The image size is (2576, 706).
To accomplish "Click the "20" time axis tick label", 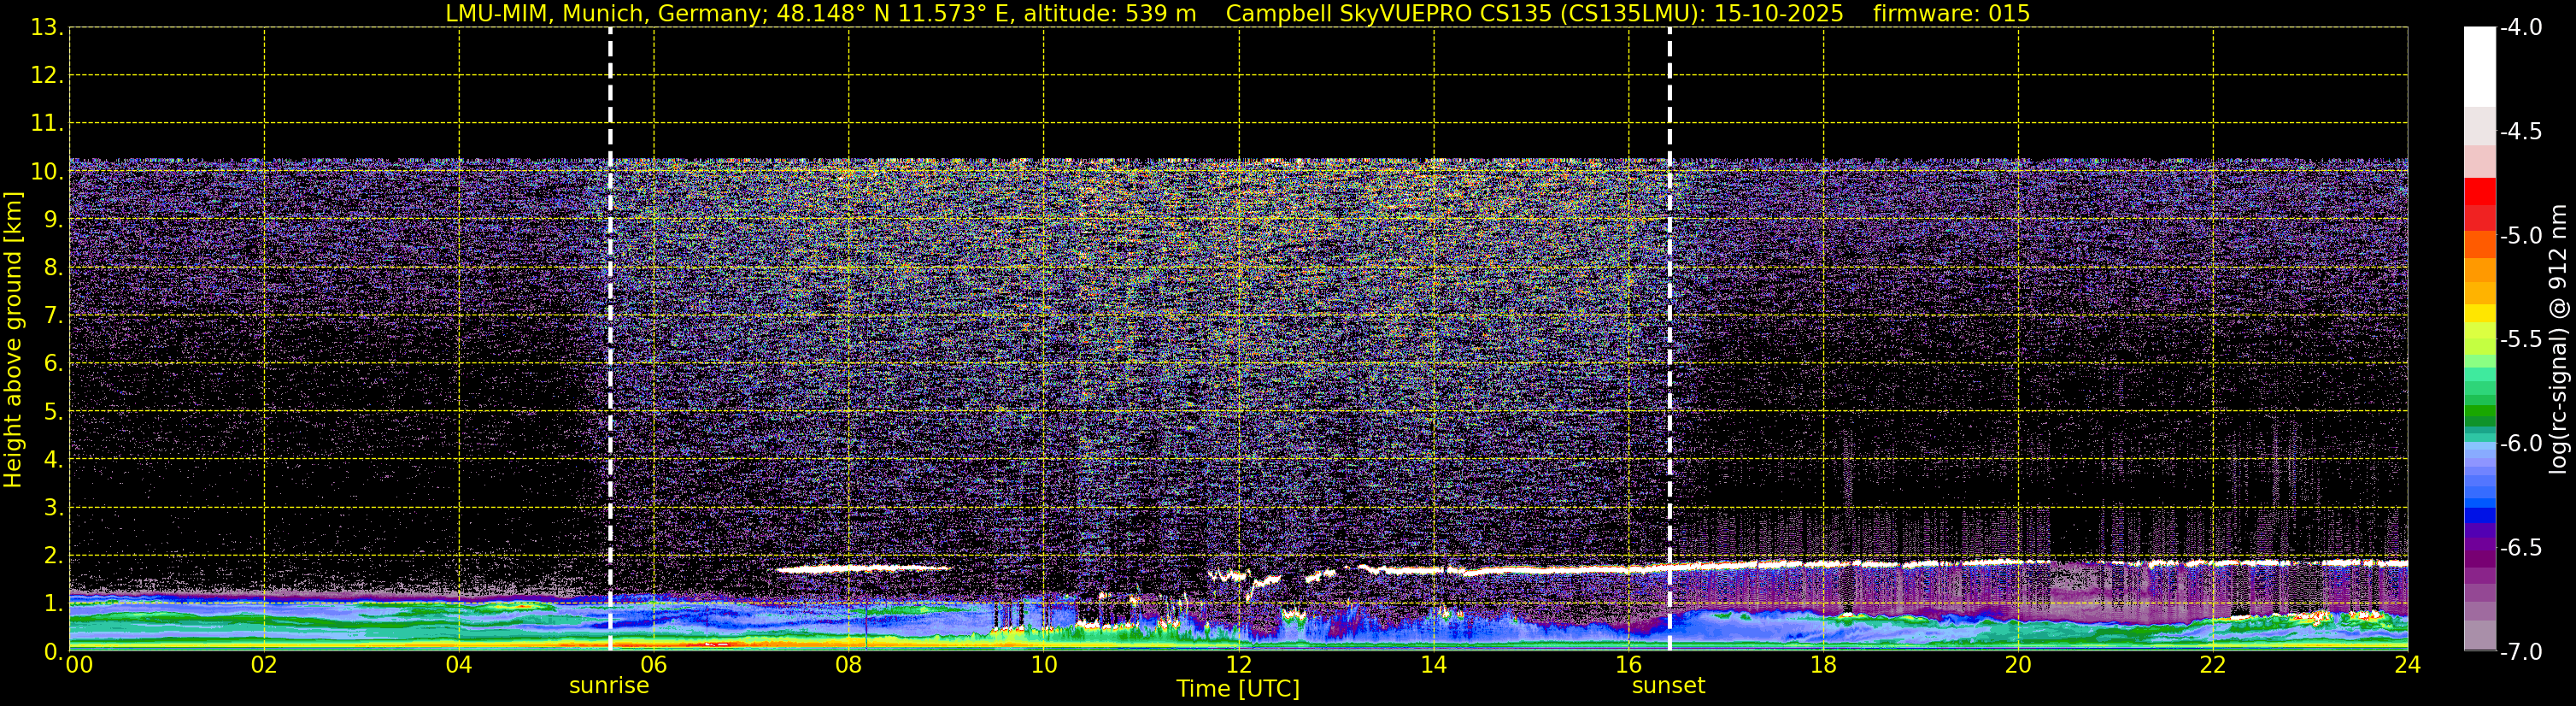I will pos(2019,665).
